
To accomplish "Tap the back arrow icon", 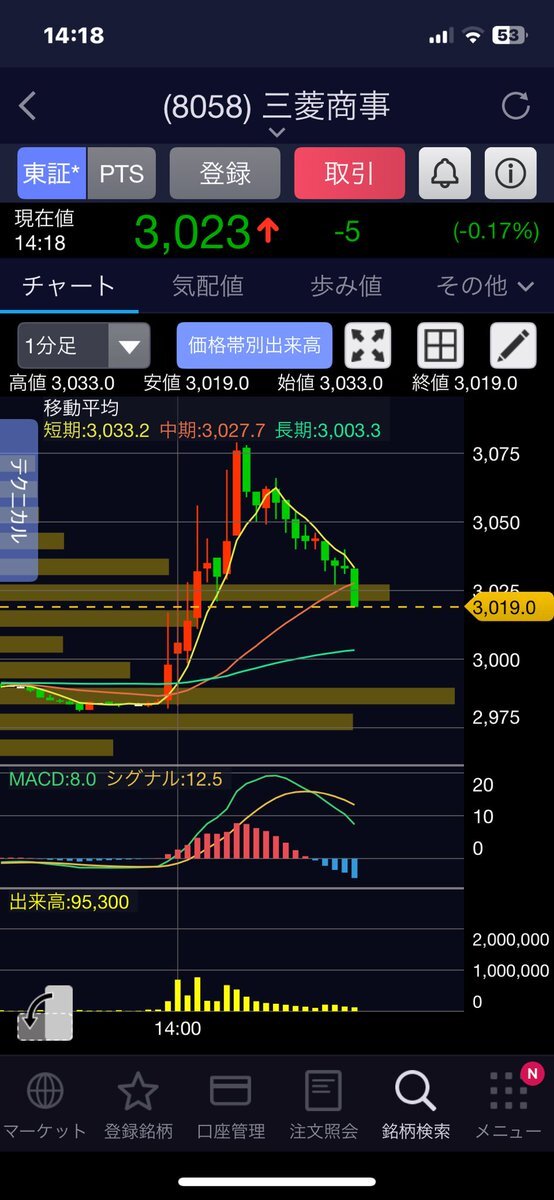I will pos(28,106).
